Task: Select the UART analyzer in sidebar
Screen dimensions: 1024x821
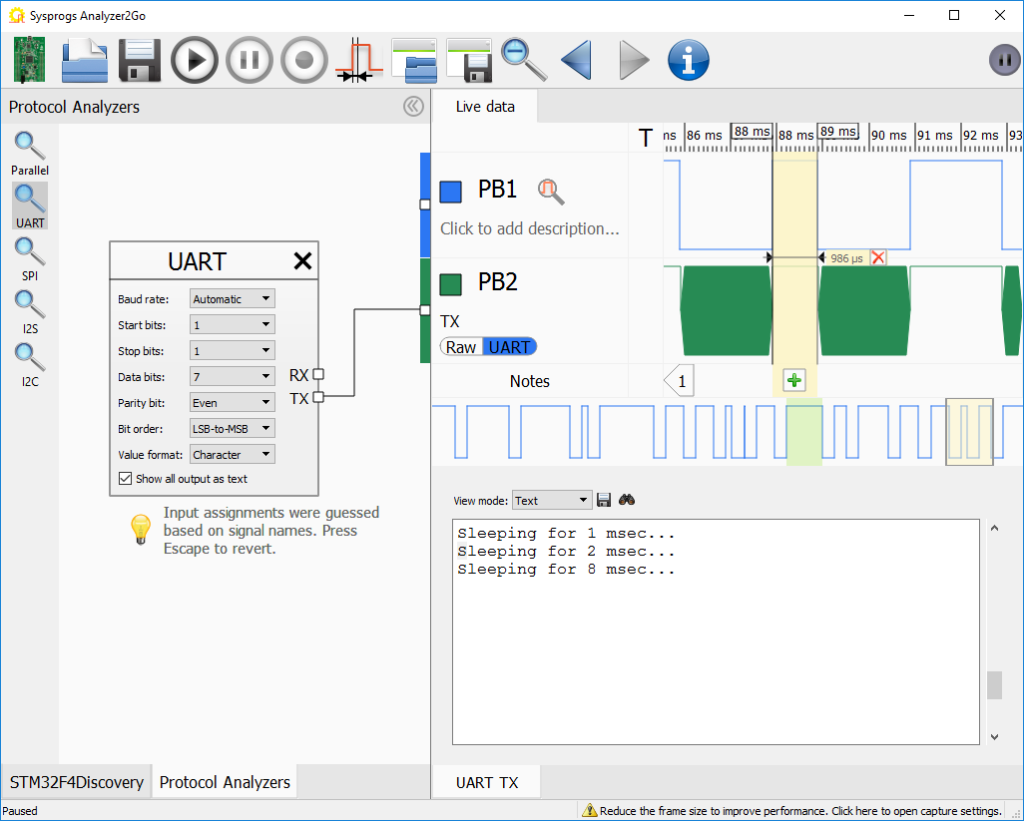Action: click(29, 206)
